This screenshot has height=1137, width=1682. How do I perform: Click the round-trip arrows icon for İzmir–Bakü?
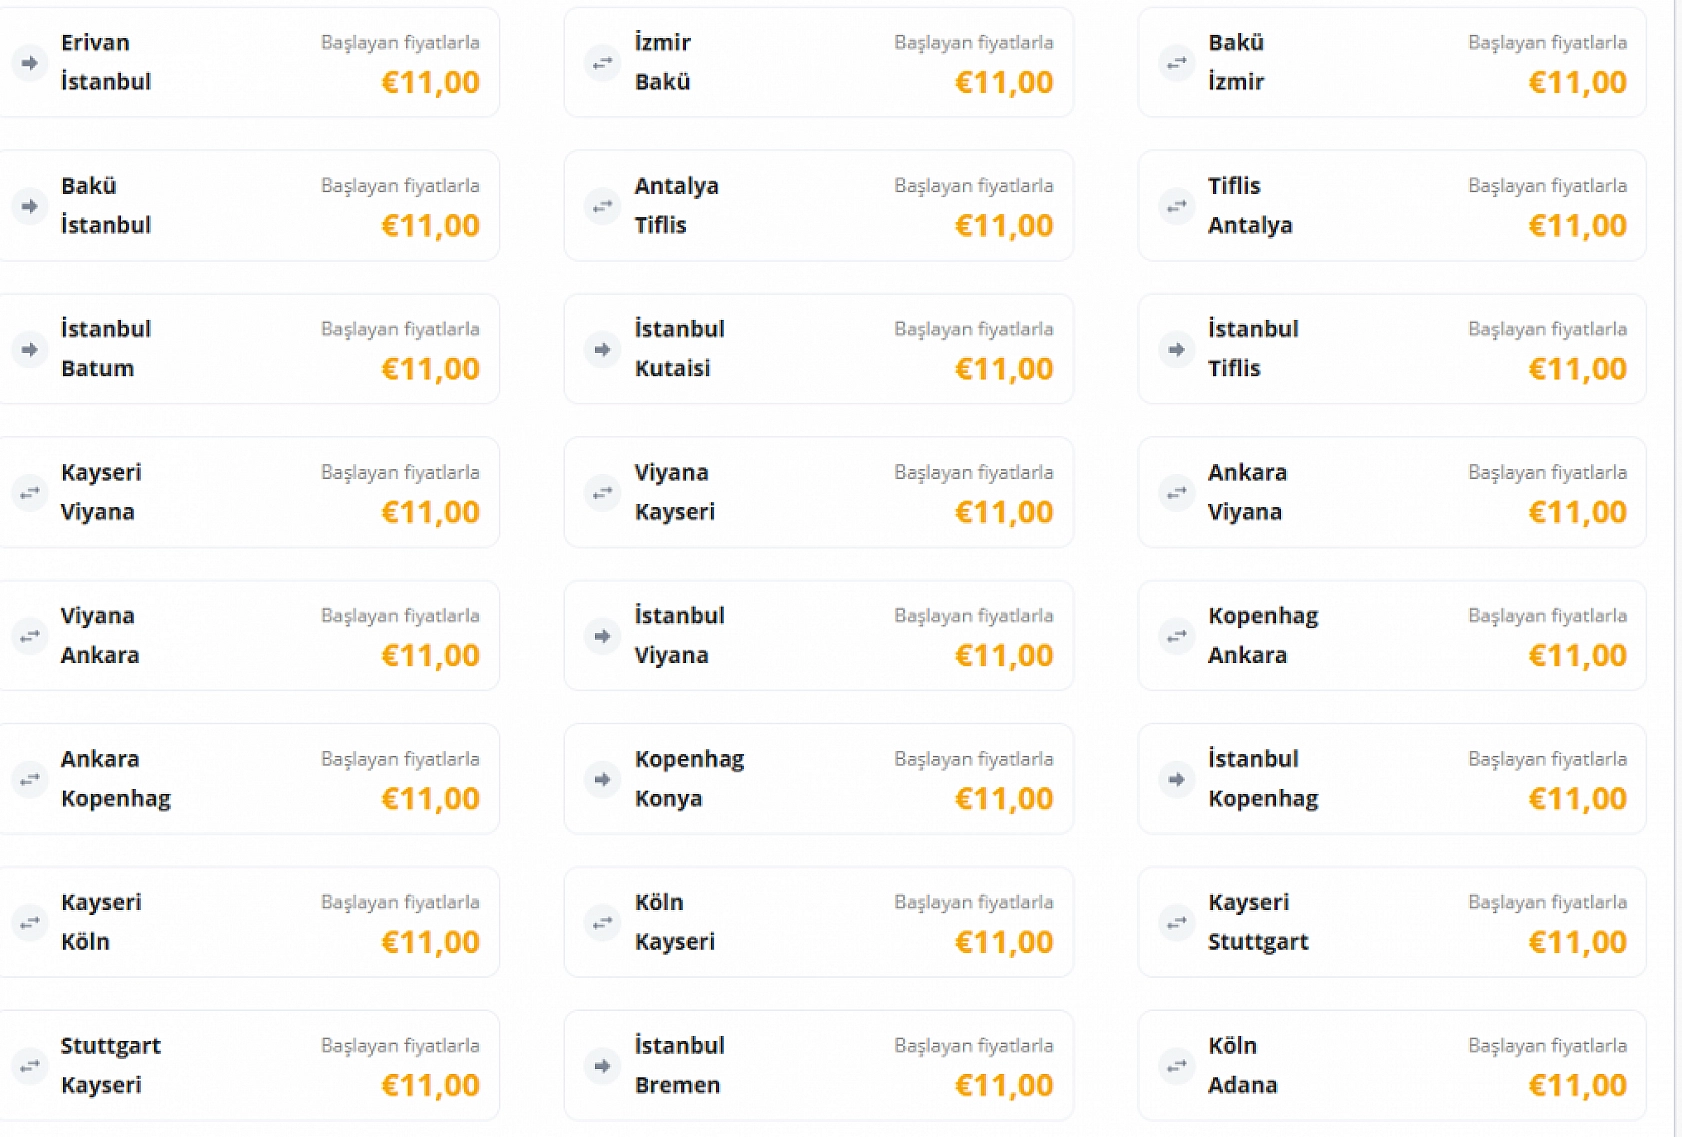point(602,63)
